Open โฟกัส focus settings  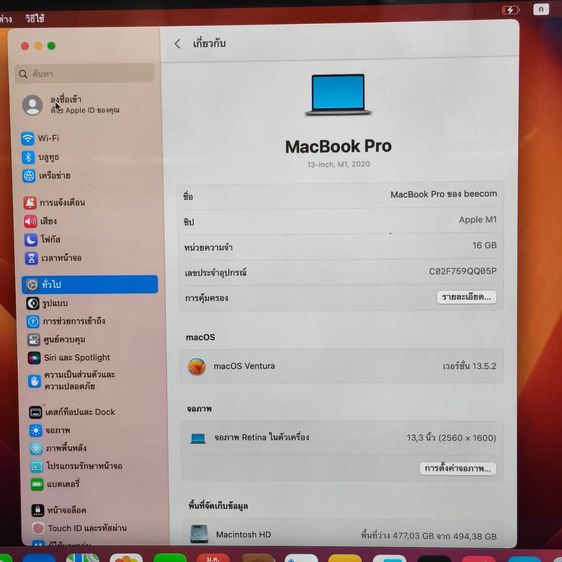tap(42, 239)
